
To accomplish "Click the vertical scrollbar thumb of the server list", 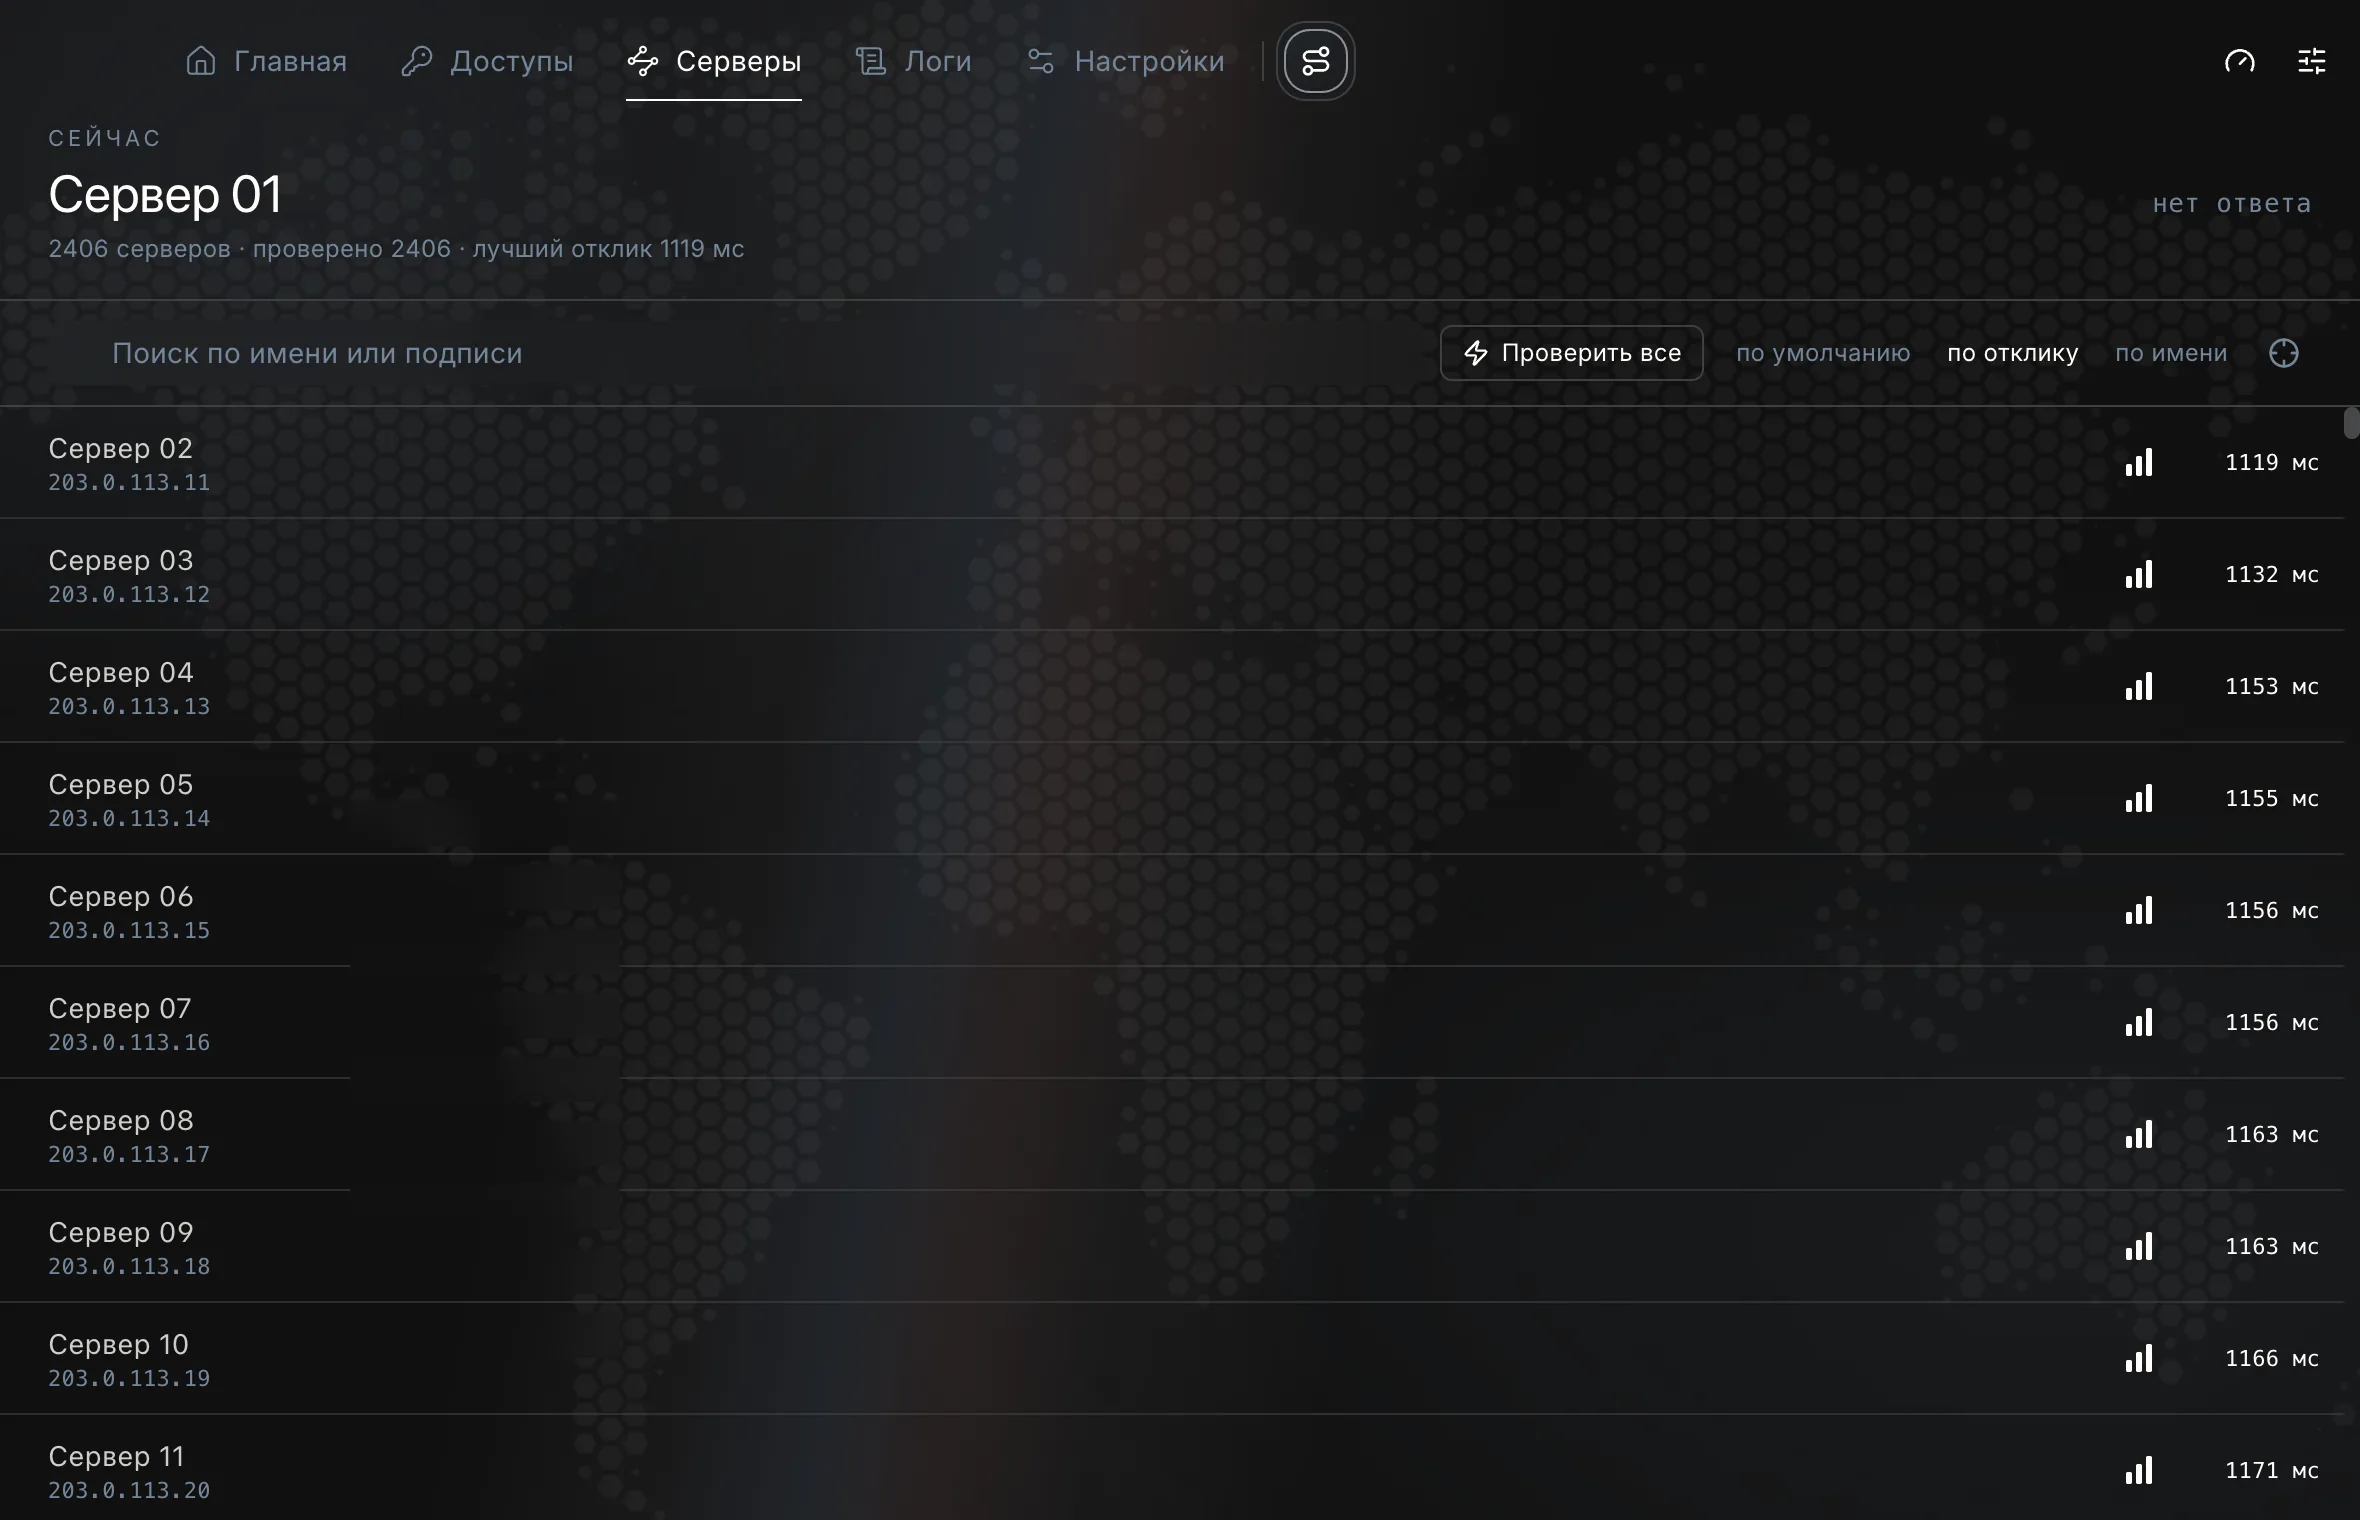I will click(x=2352, y=423).
